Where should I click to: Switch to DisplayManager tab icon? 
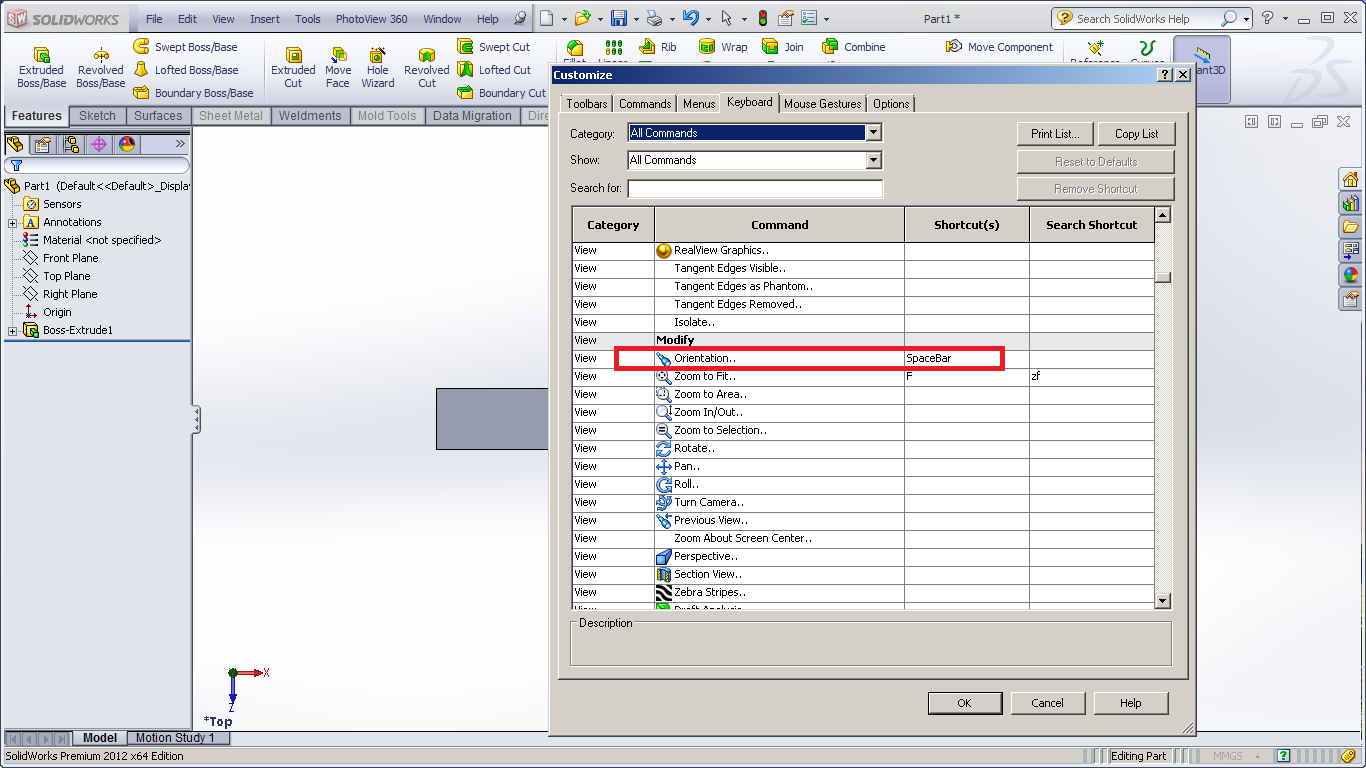(x=127, y=144)
